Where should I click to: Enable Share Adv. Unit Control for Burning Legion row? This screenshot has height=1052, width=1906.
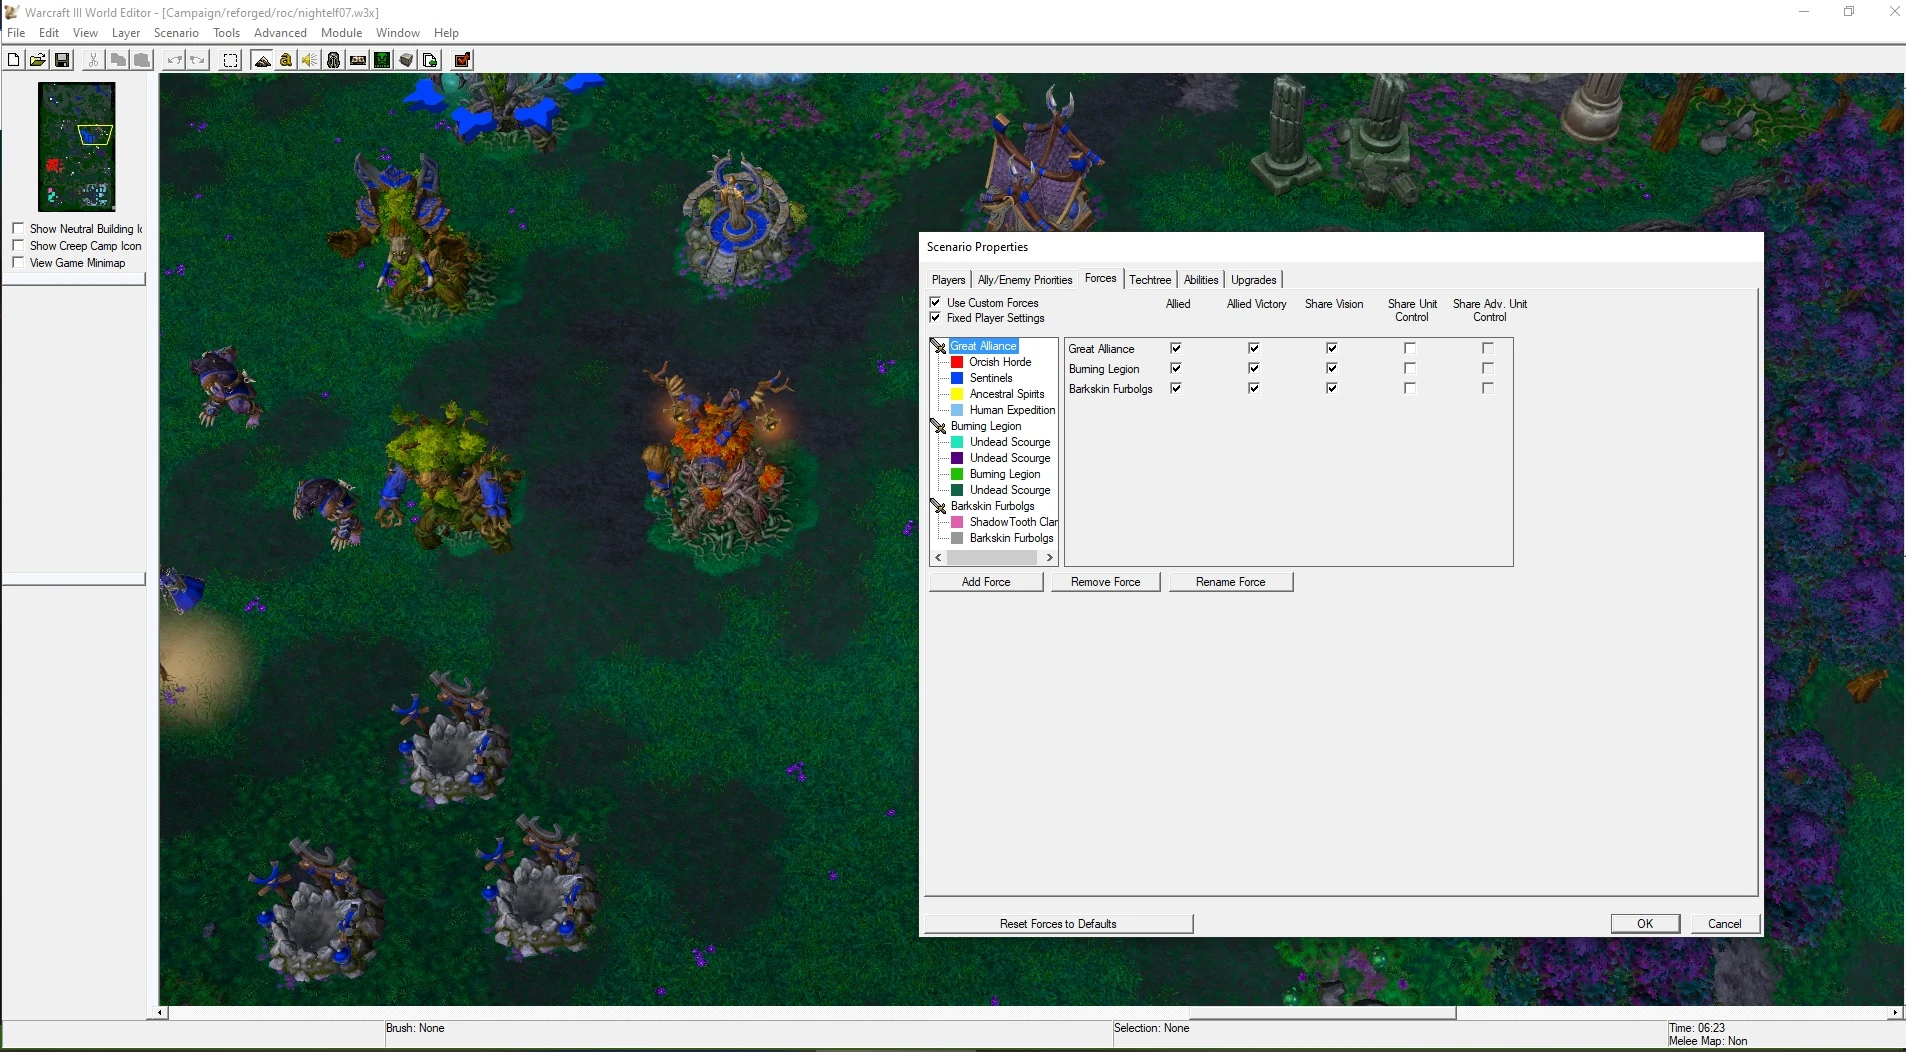(x=1488, y=368)
